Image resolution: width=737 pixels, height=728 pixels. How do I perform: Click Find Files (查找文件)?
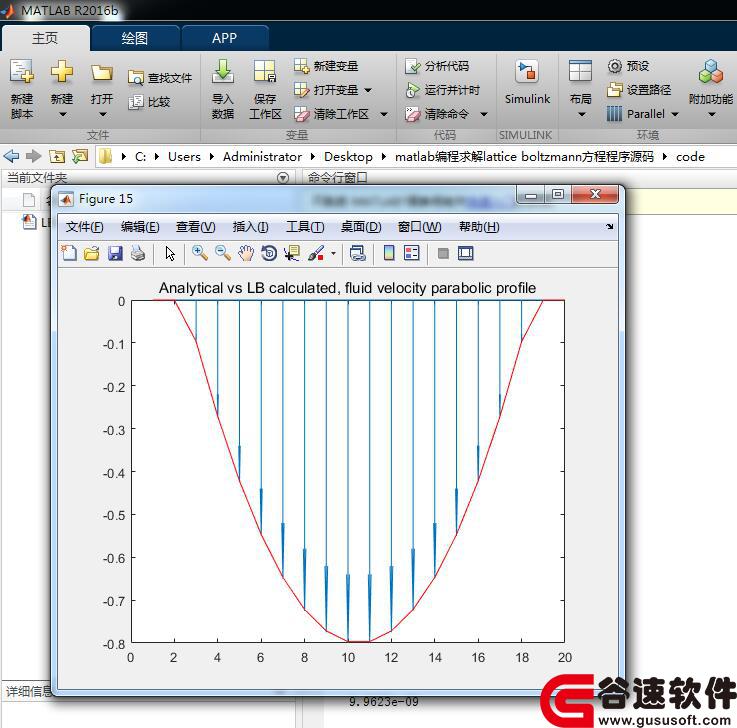pos(160,78)
